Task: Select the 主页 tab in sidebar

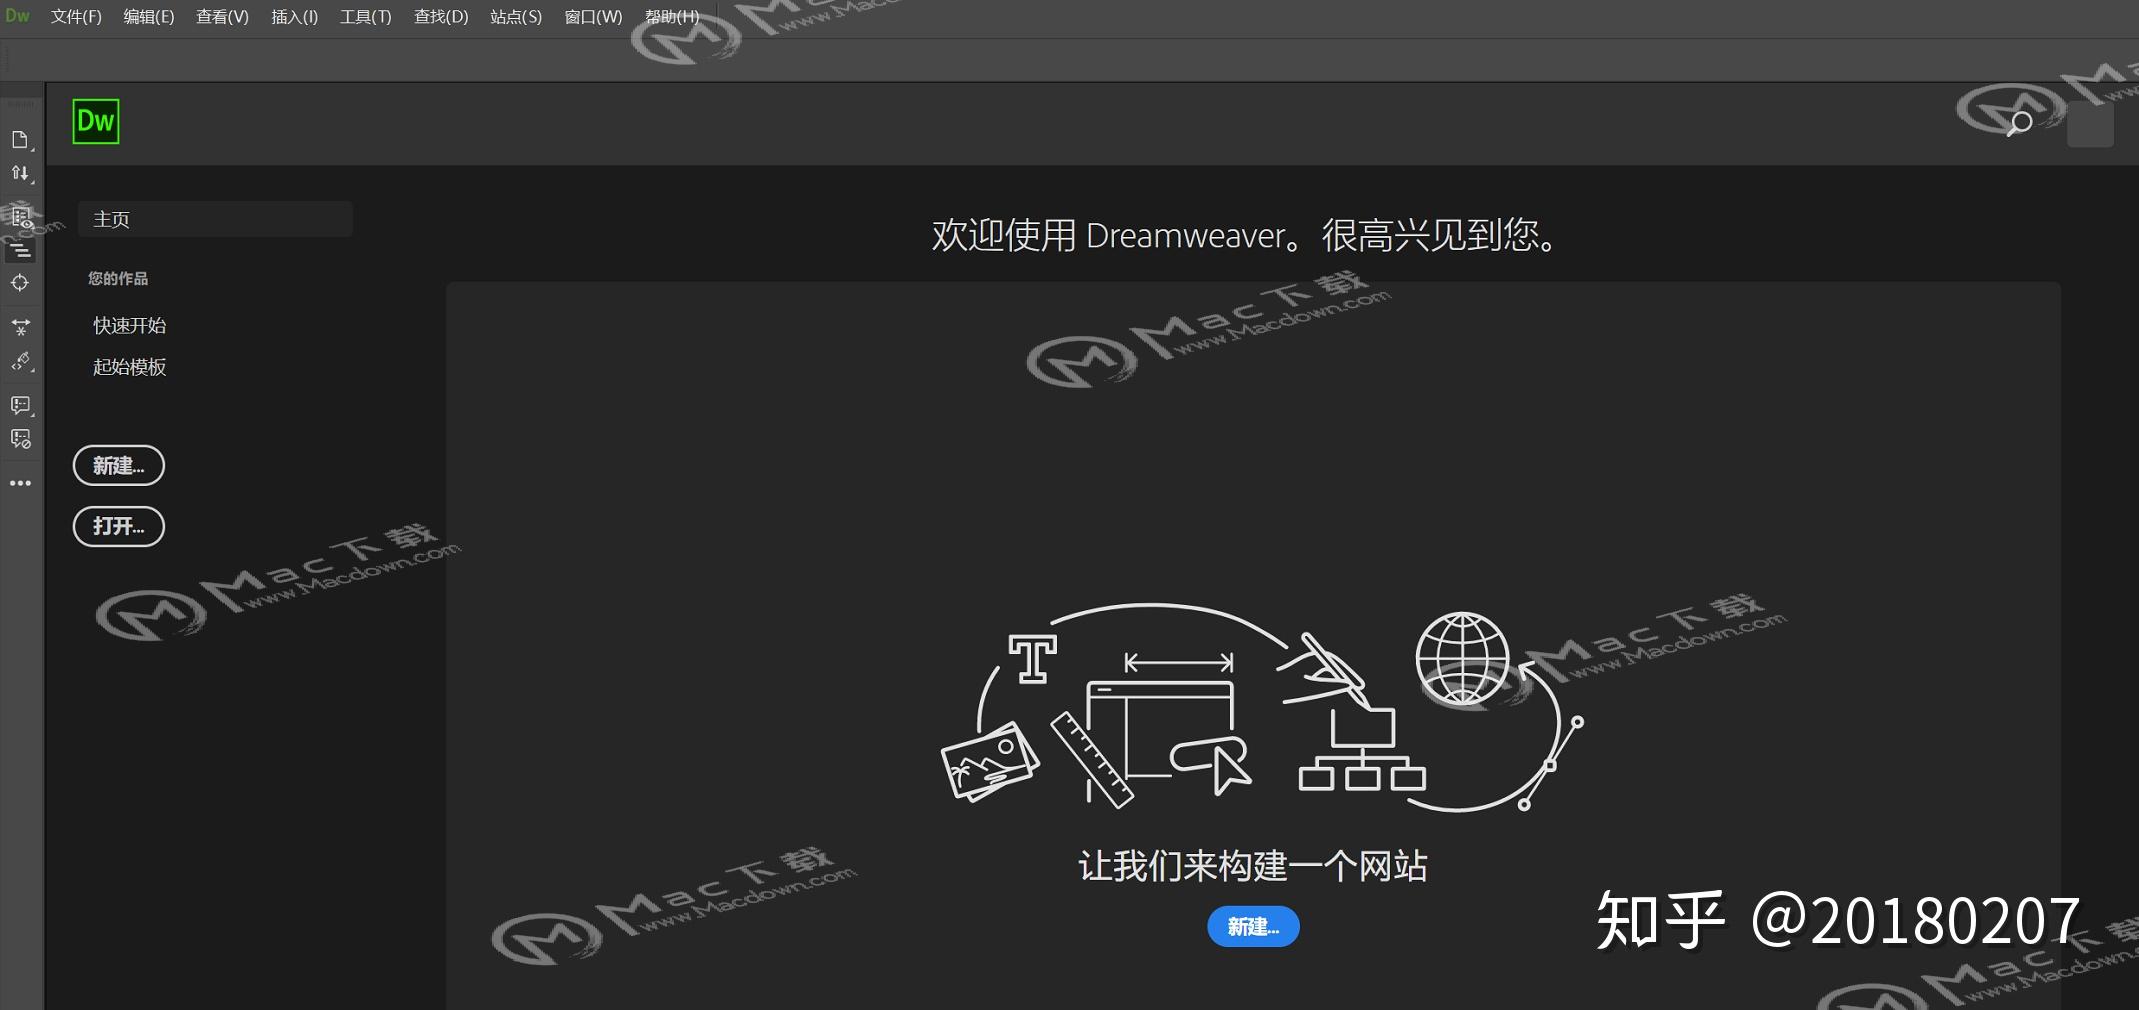Action: (215, 219)
